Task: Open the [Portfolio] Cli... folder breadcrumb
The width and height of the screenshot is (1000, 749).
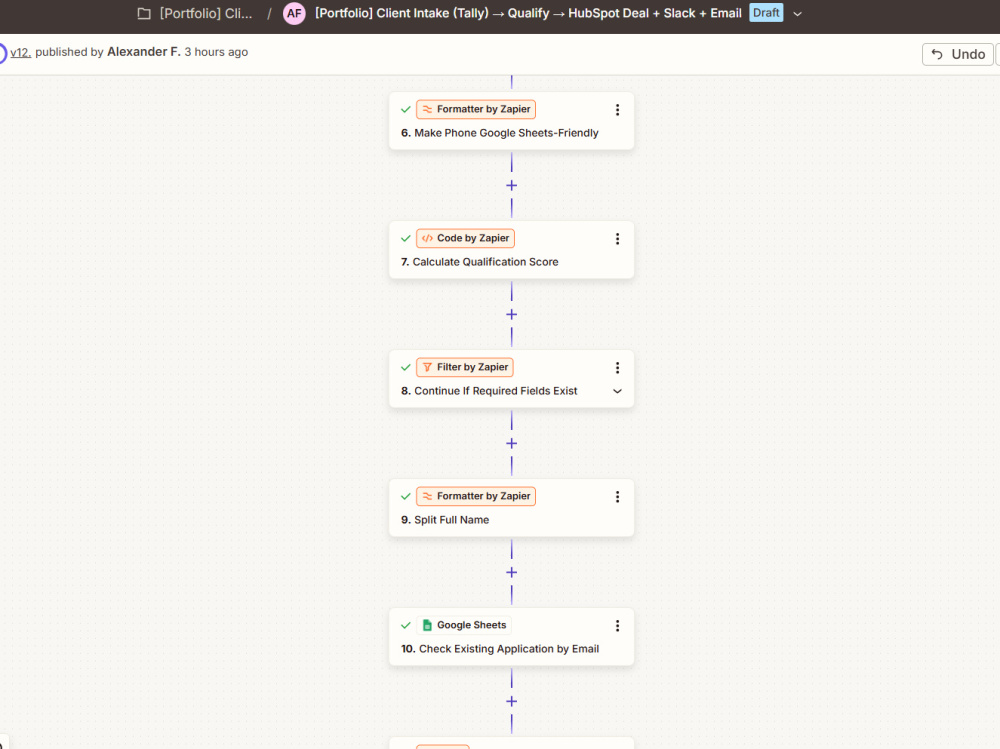Action: pyautogui.click(x=206, y=13)
